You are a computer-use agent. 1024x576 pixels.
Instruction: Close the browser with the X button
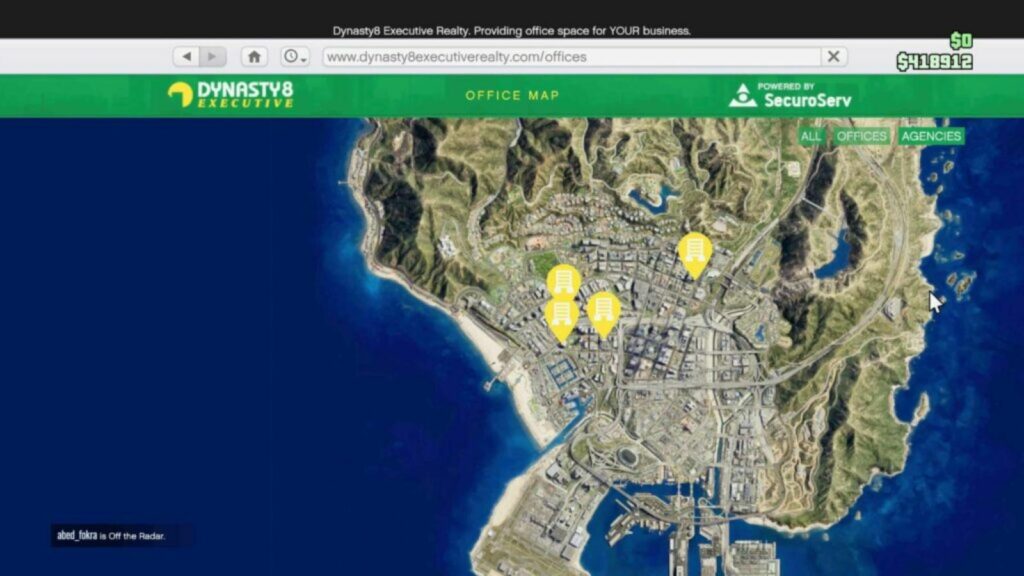pos(833,56)
